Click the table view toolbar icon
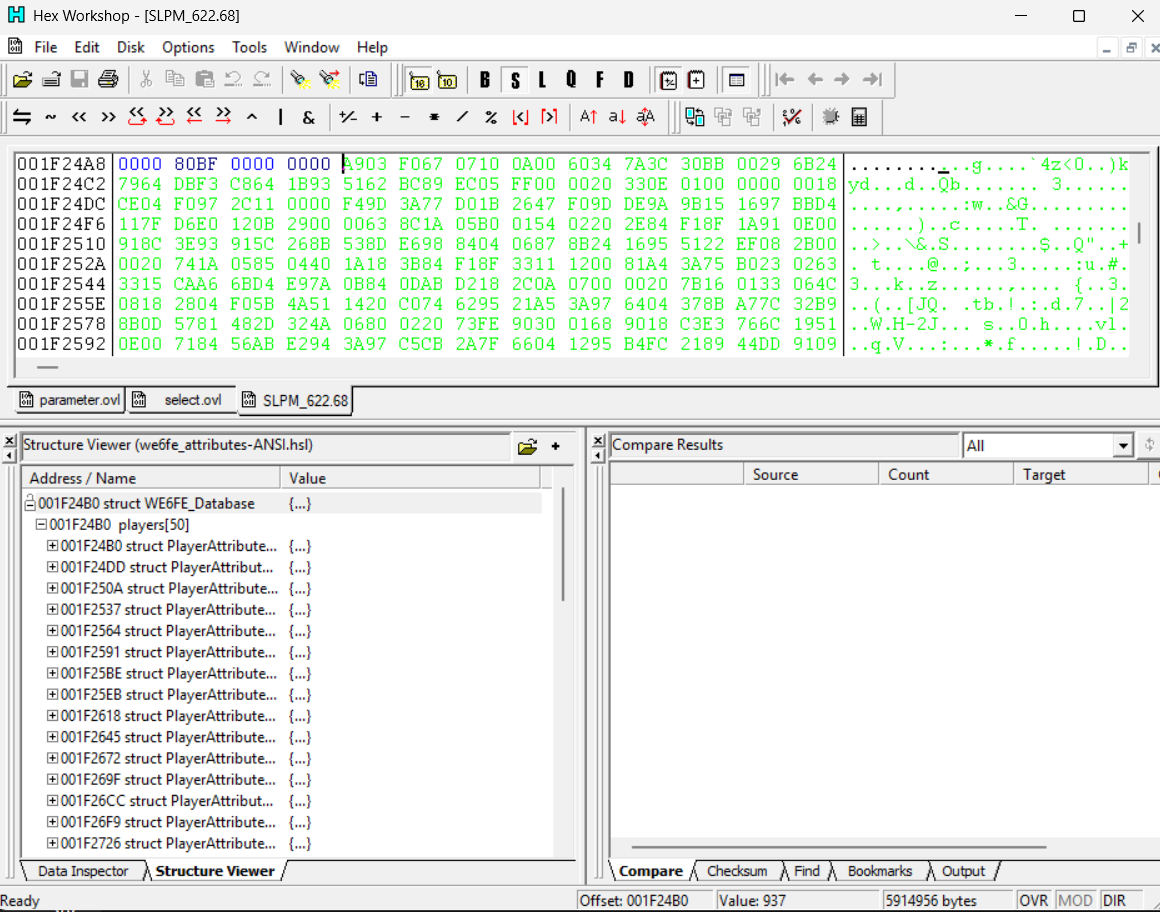The height and width of the screenshot is (912, 1160). click(x=736, y=80)
